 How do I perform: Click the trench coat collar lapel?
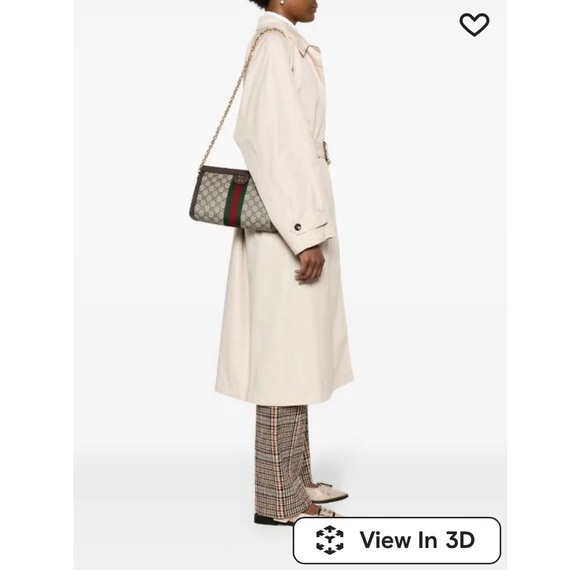coord(309,48)
